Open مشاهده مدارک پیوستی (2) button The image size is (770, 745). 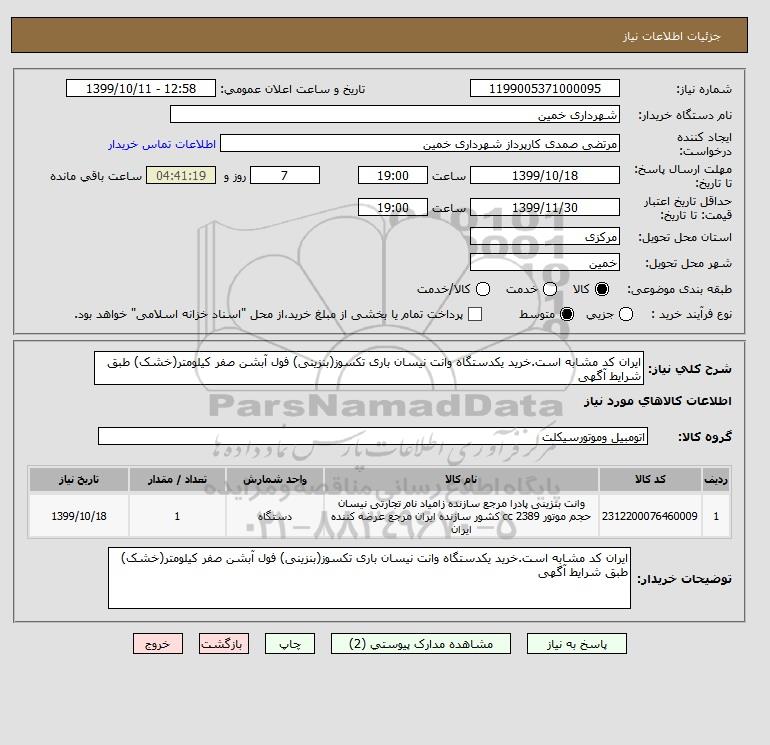tap(421, 644)
